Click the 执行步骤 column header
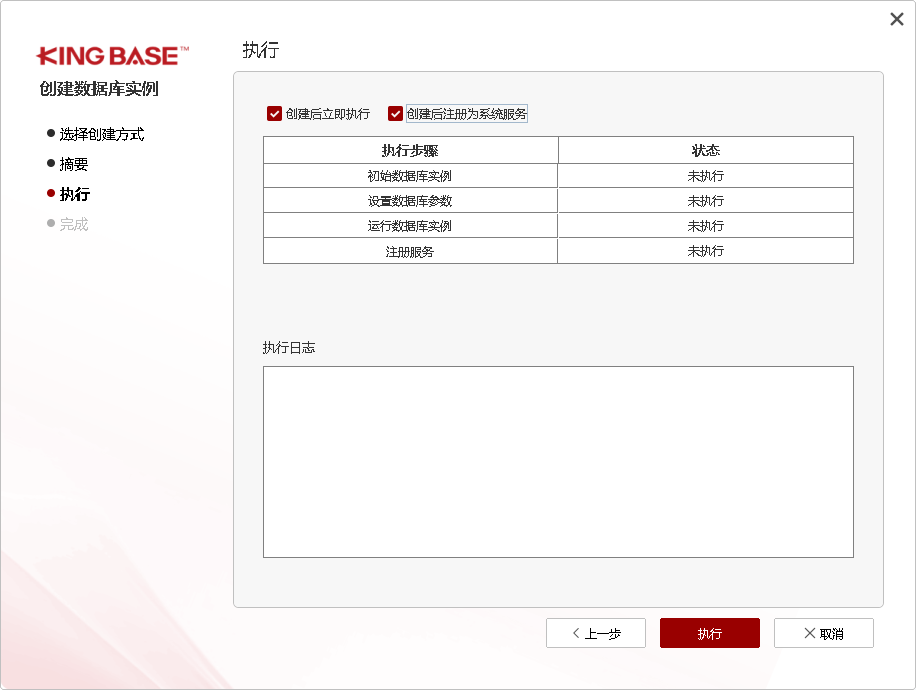This screenshot has height=690, width=916. tap(410, 150)
